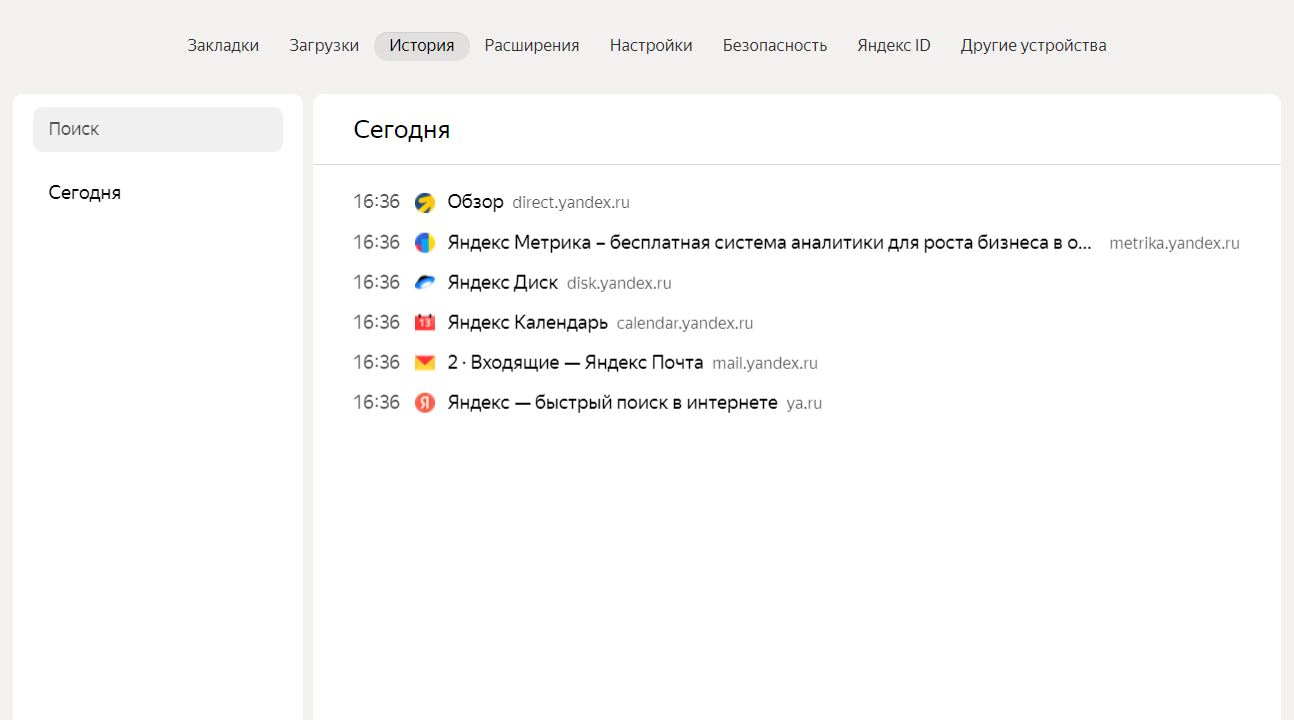Screen dimensions: 1294x720
Task: Click the red Я favicon next to ya.ru entry
Action: coord(424,401)
